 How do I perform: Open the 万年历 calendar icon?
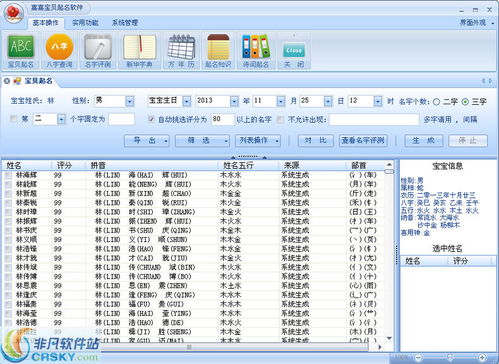tap(181, 51)
